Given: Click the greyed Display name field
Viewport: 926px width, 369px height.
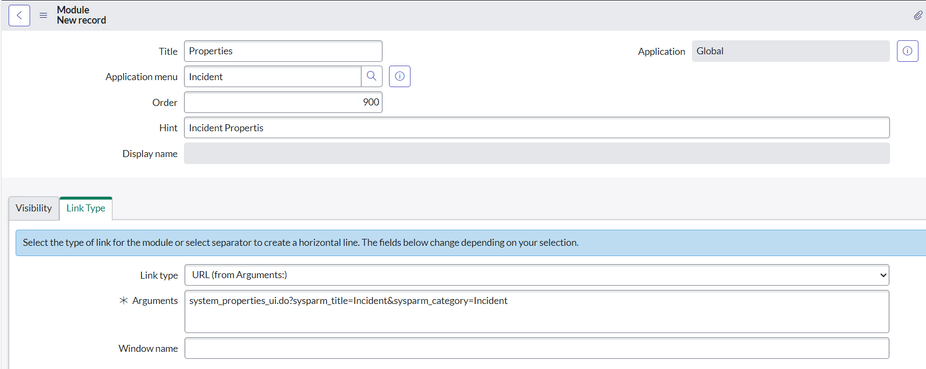Looking at the screenshot, I should point(537,154).
